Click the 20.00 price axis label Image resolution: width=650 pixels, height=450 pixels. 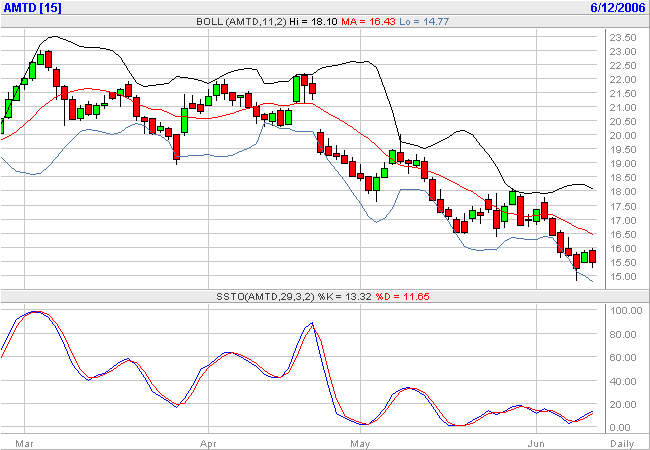[623, 135]
